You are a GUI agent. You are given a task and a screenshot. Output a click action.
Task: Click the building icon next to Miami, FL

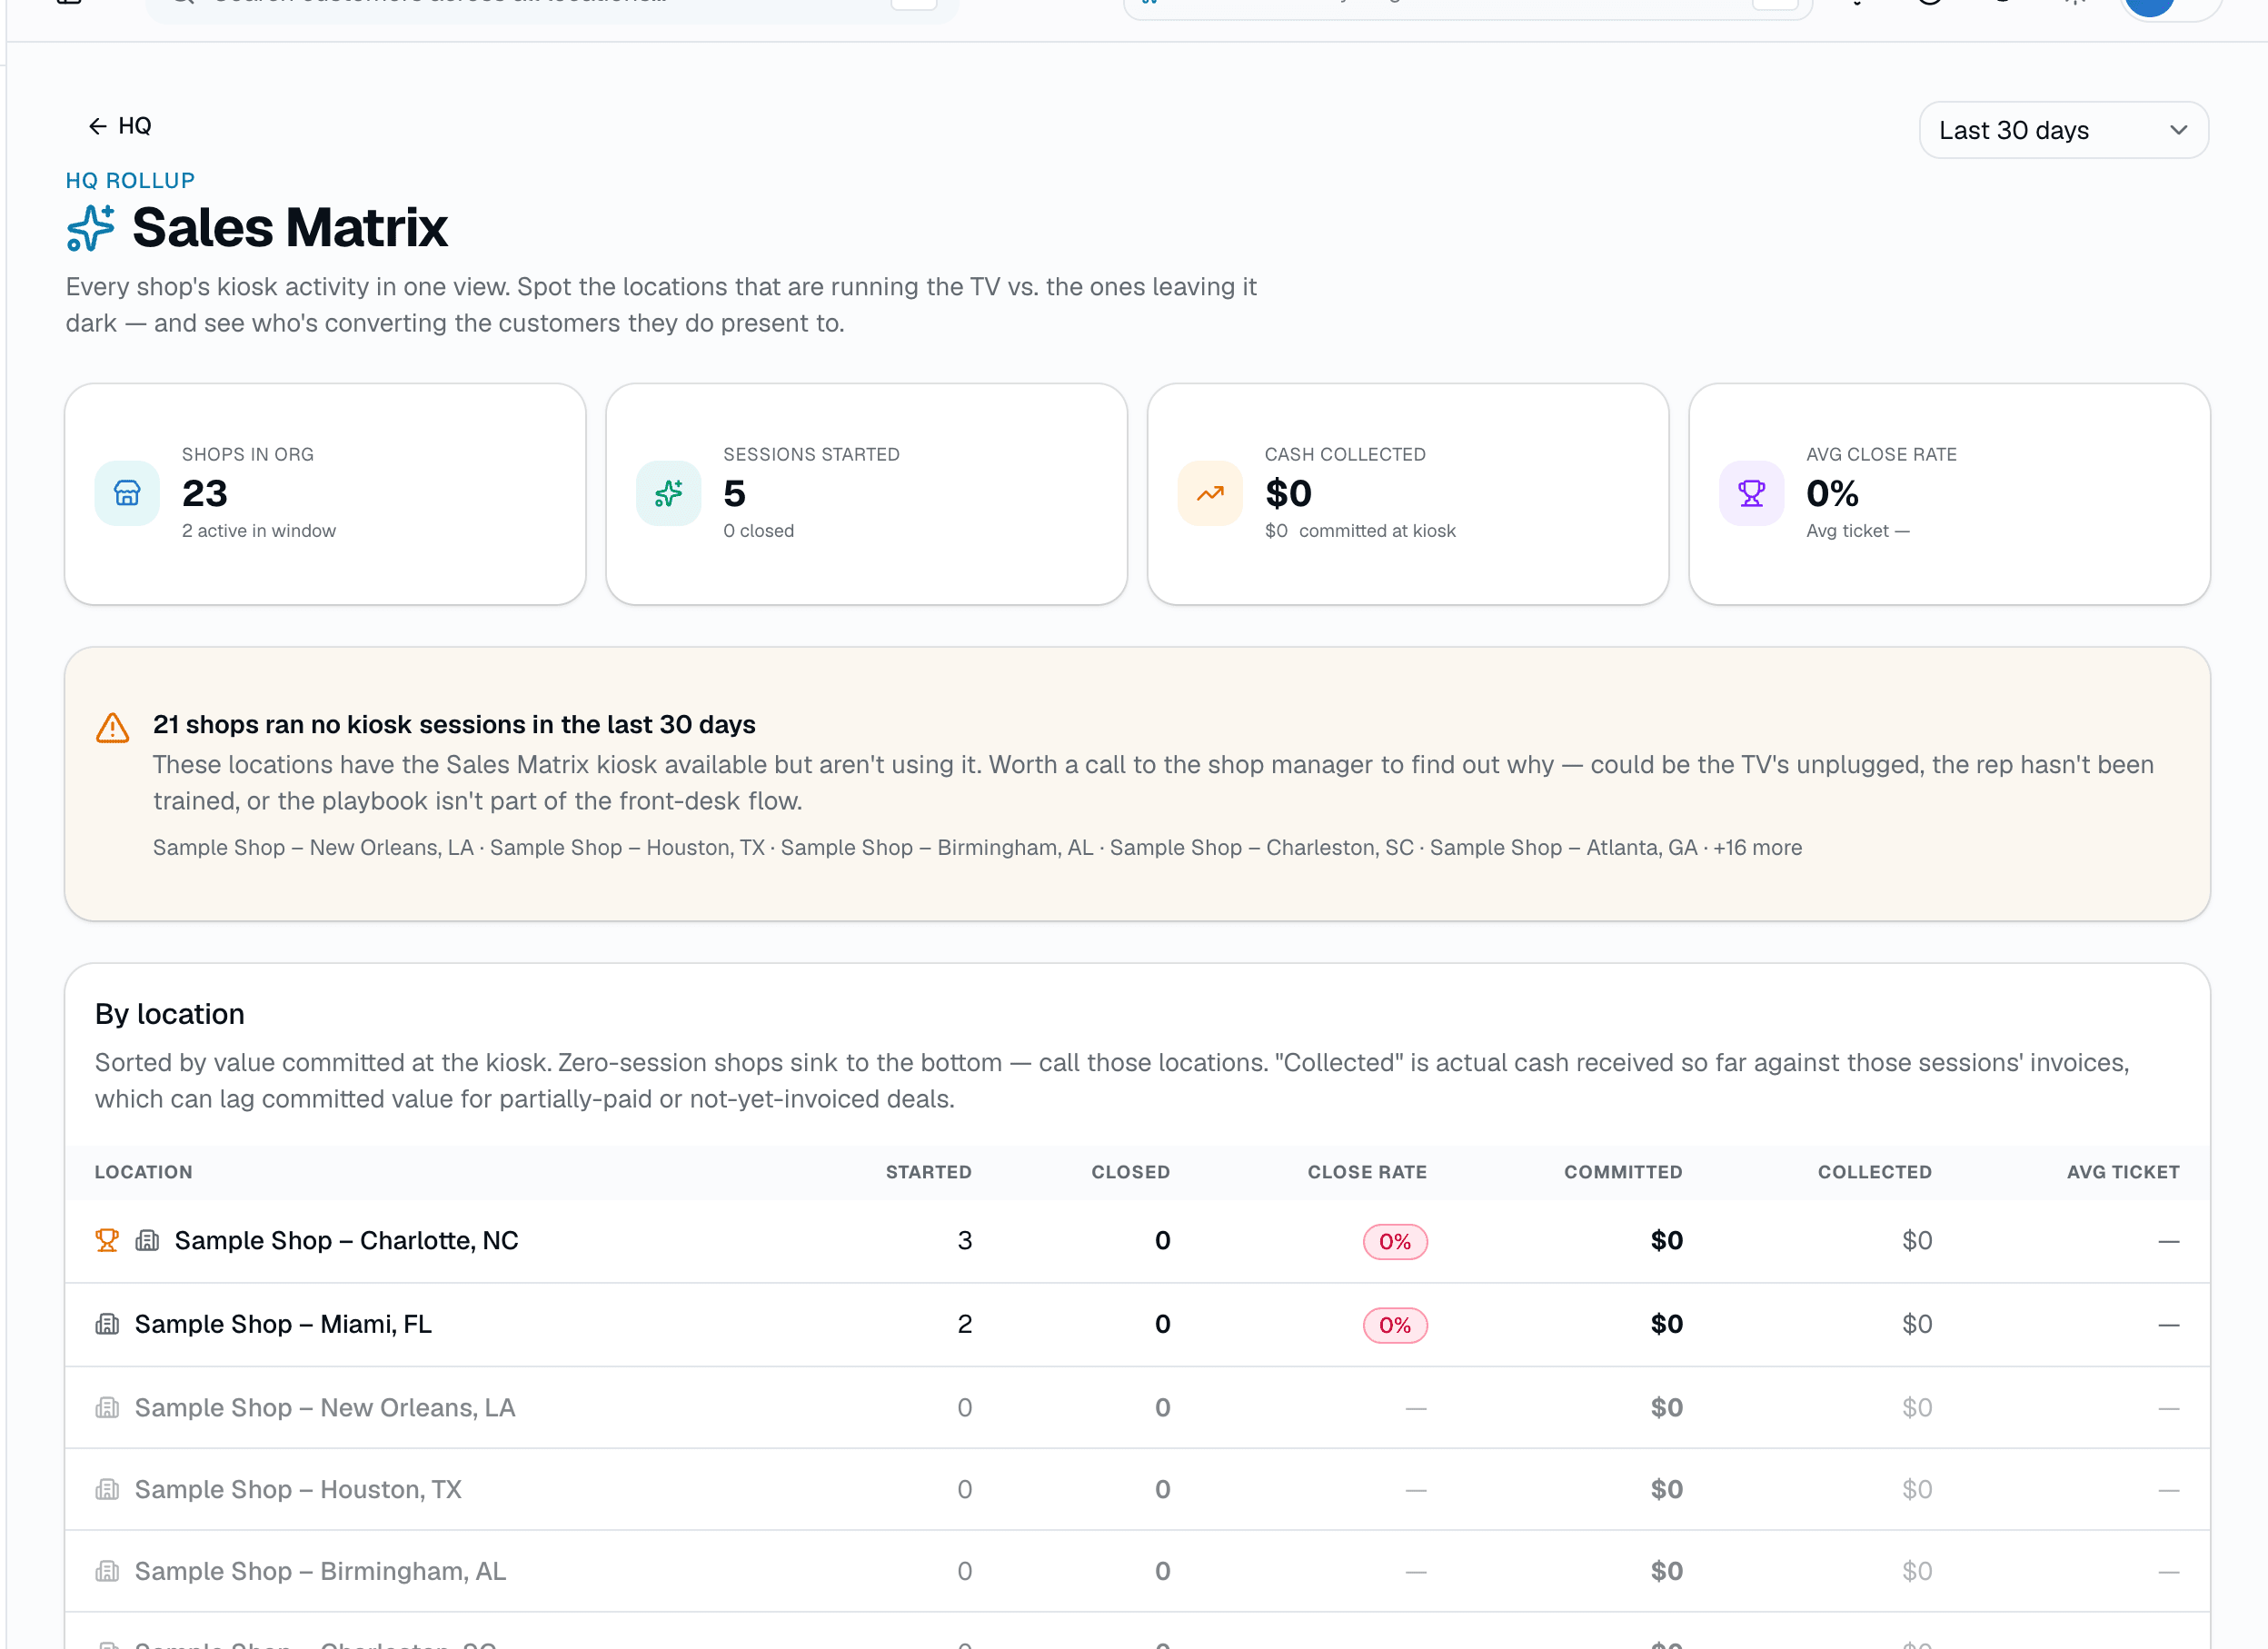107,1324
